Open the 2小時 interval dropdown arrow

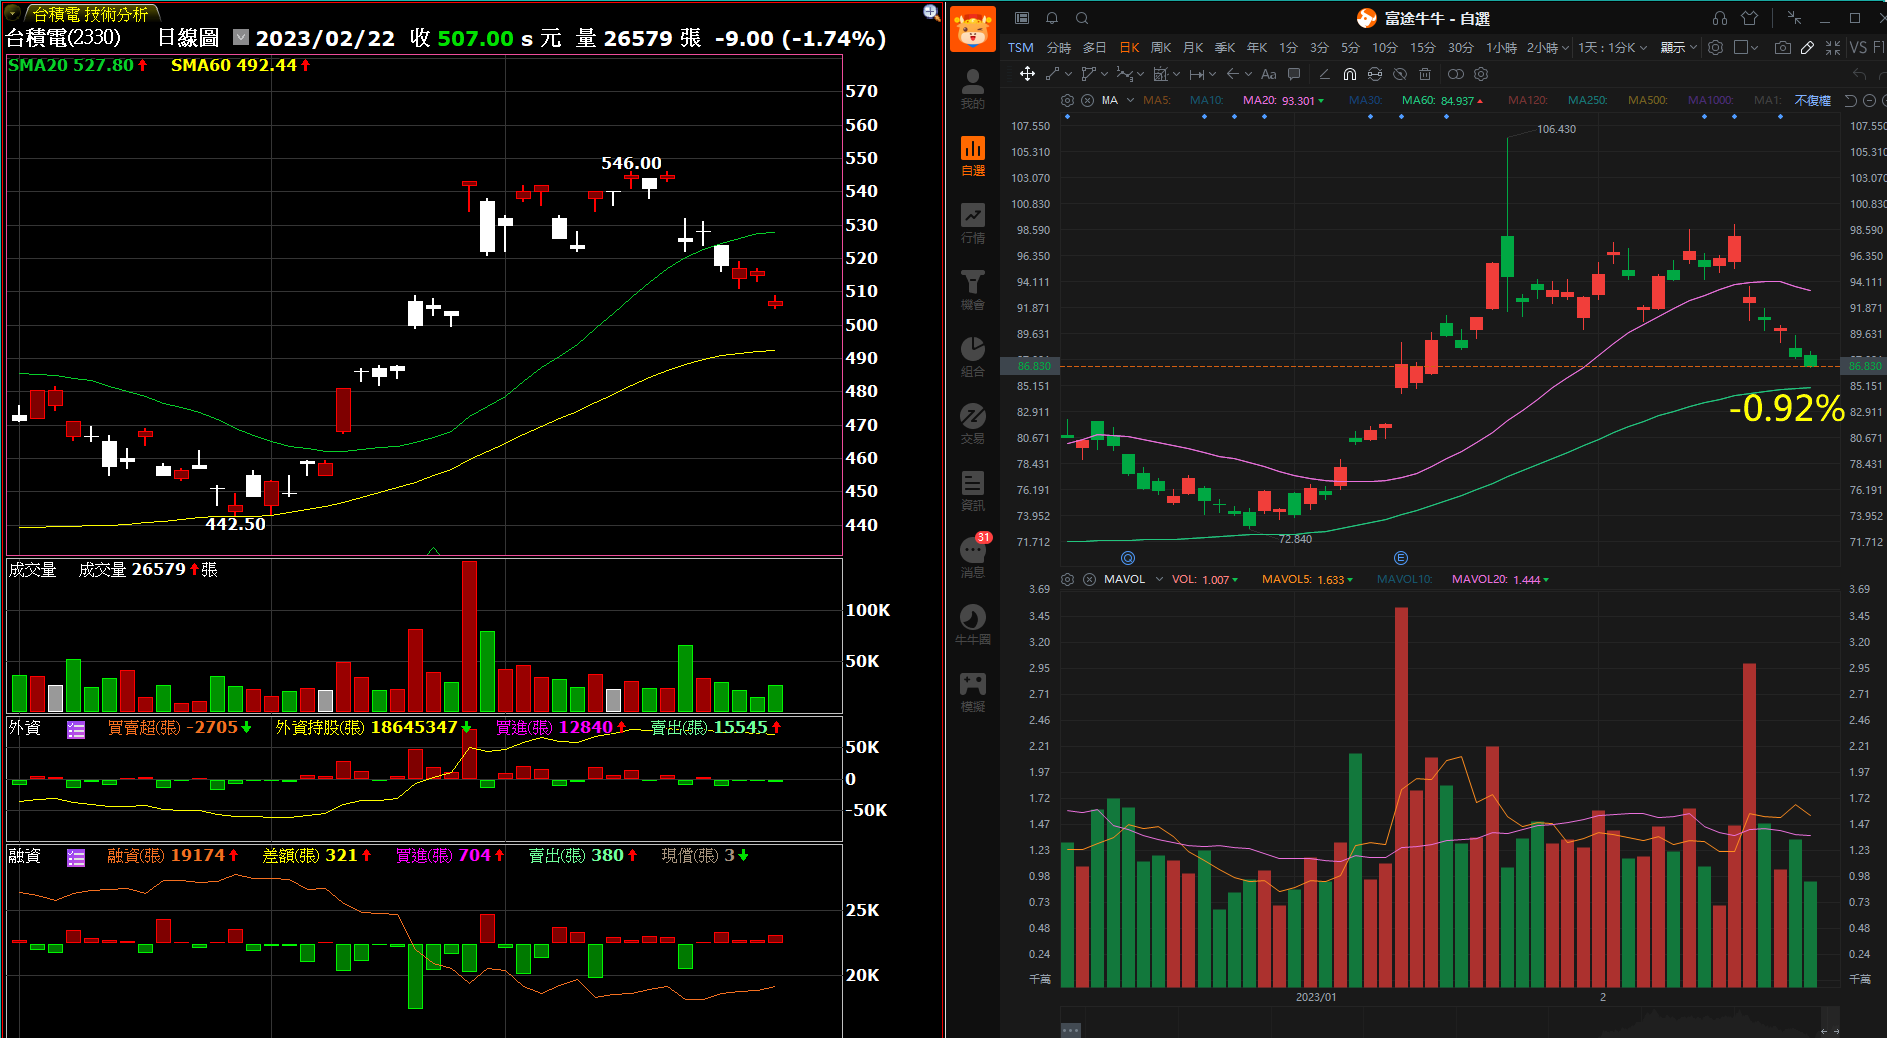coord(1566,47)
